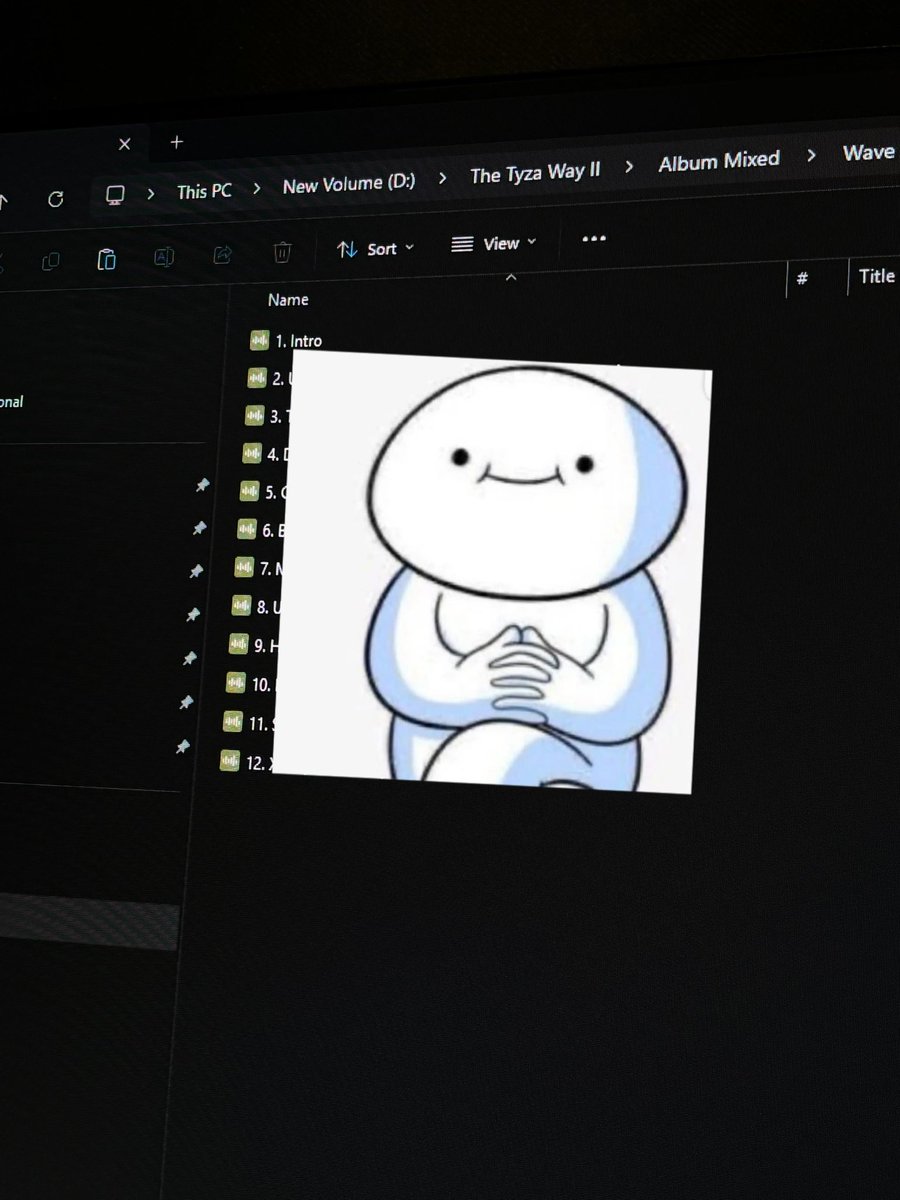
Task: Refresh the current folder view
Action: [x=56, y=199]
